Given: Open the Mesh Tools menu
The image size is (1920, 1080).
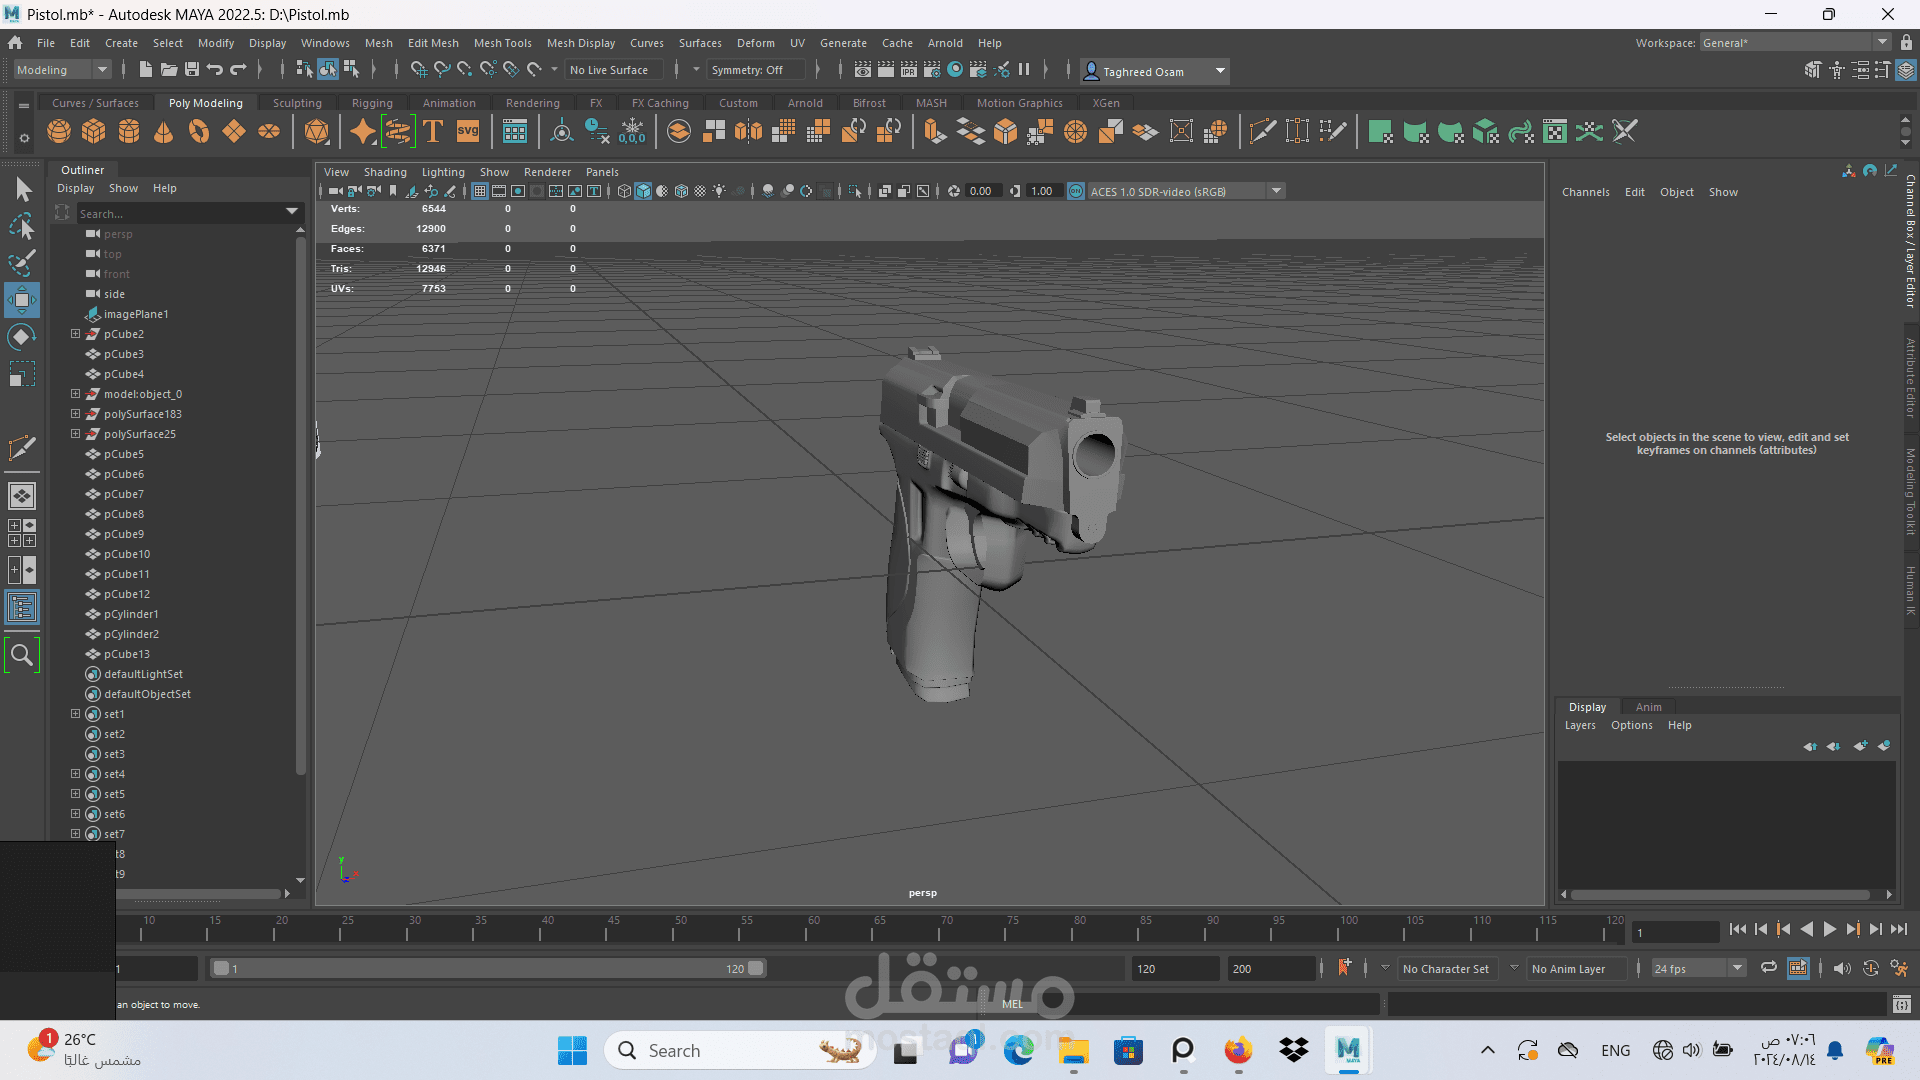Looking at the screenshot, I should tap(502, 43).
